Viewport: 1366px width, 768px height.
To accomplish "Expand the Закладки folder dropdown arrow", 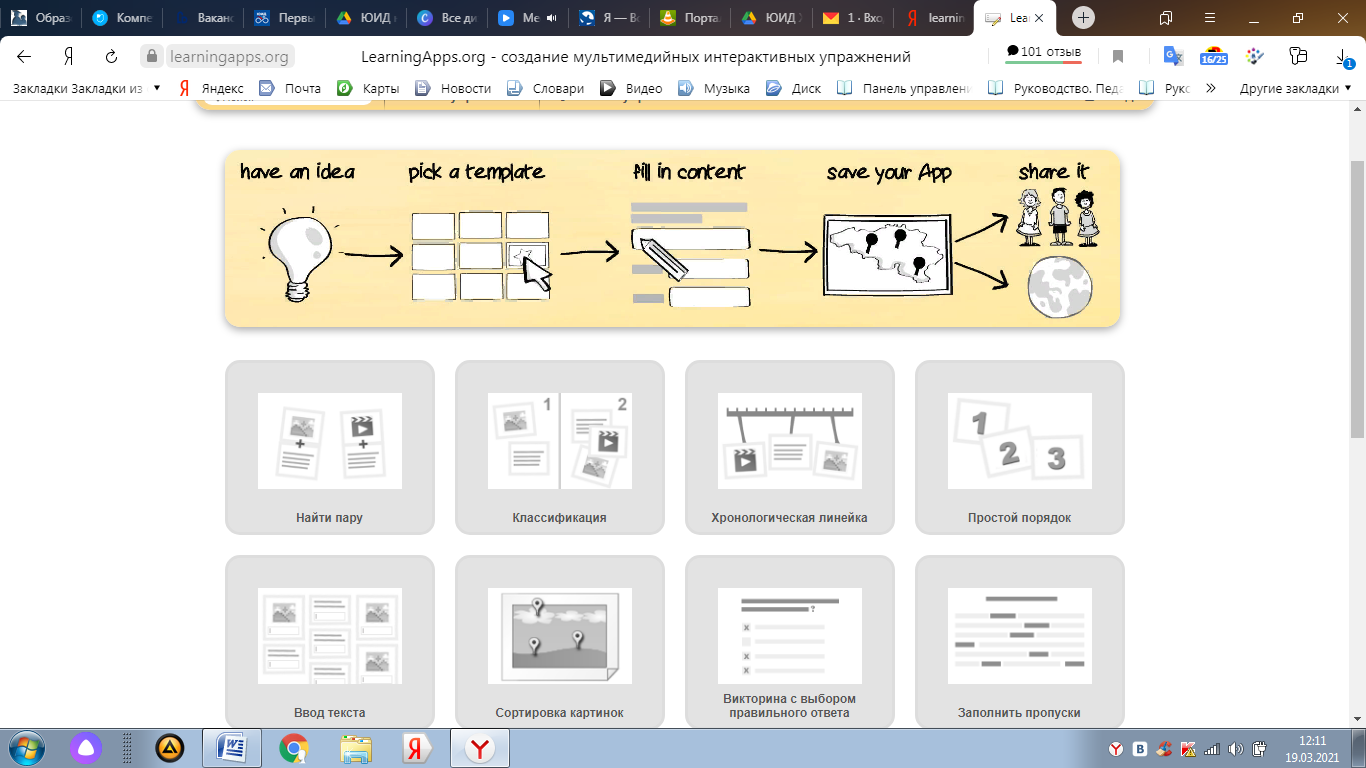I will [x=157, y=88].
